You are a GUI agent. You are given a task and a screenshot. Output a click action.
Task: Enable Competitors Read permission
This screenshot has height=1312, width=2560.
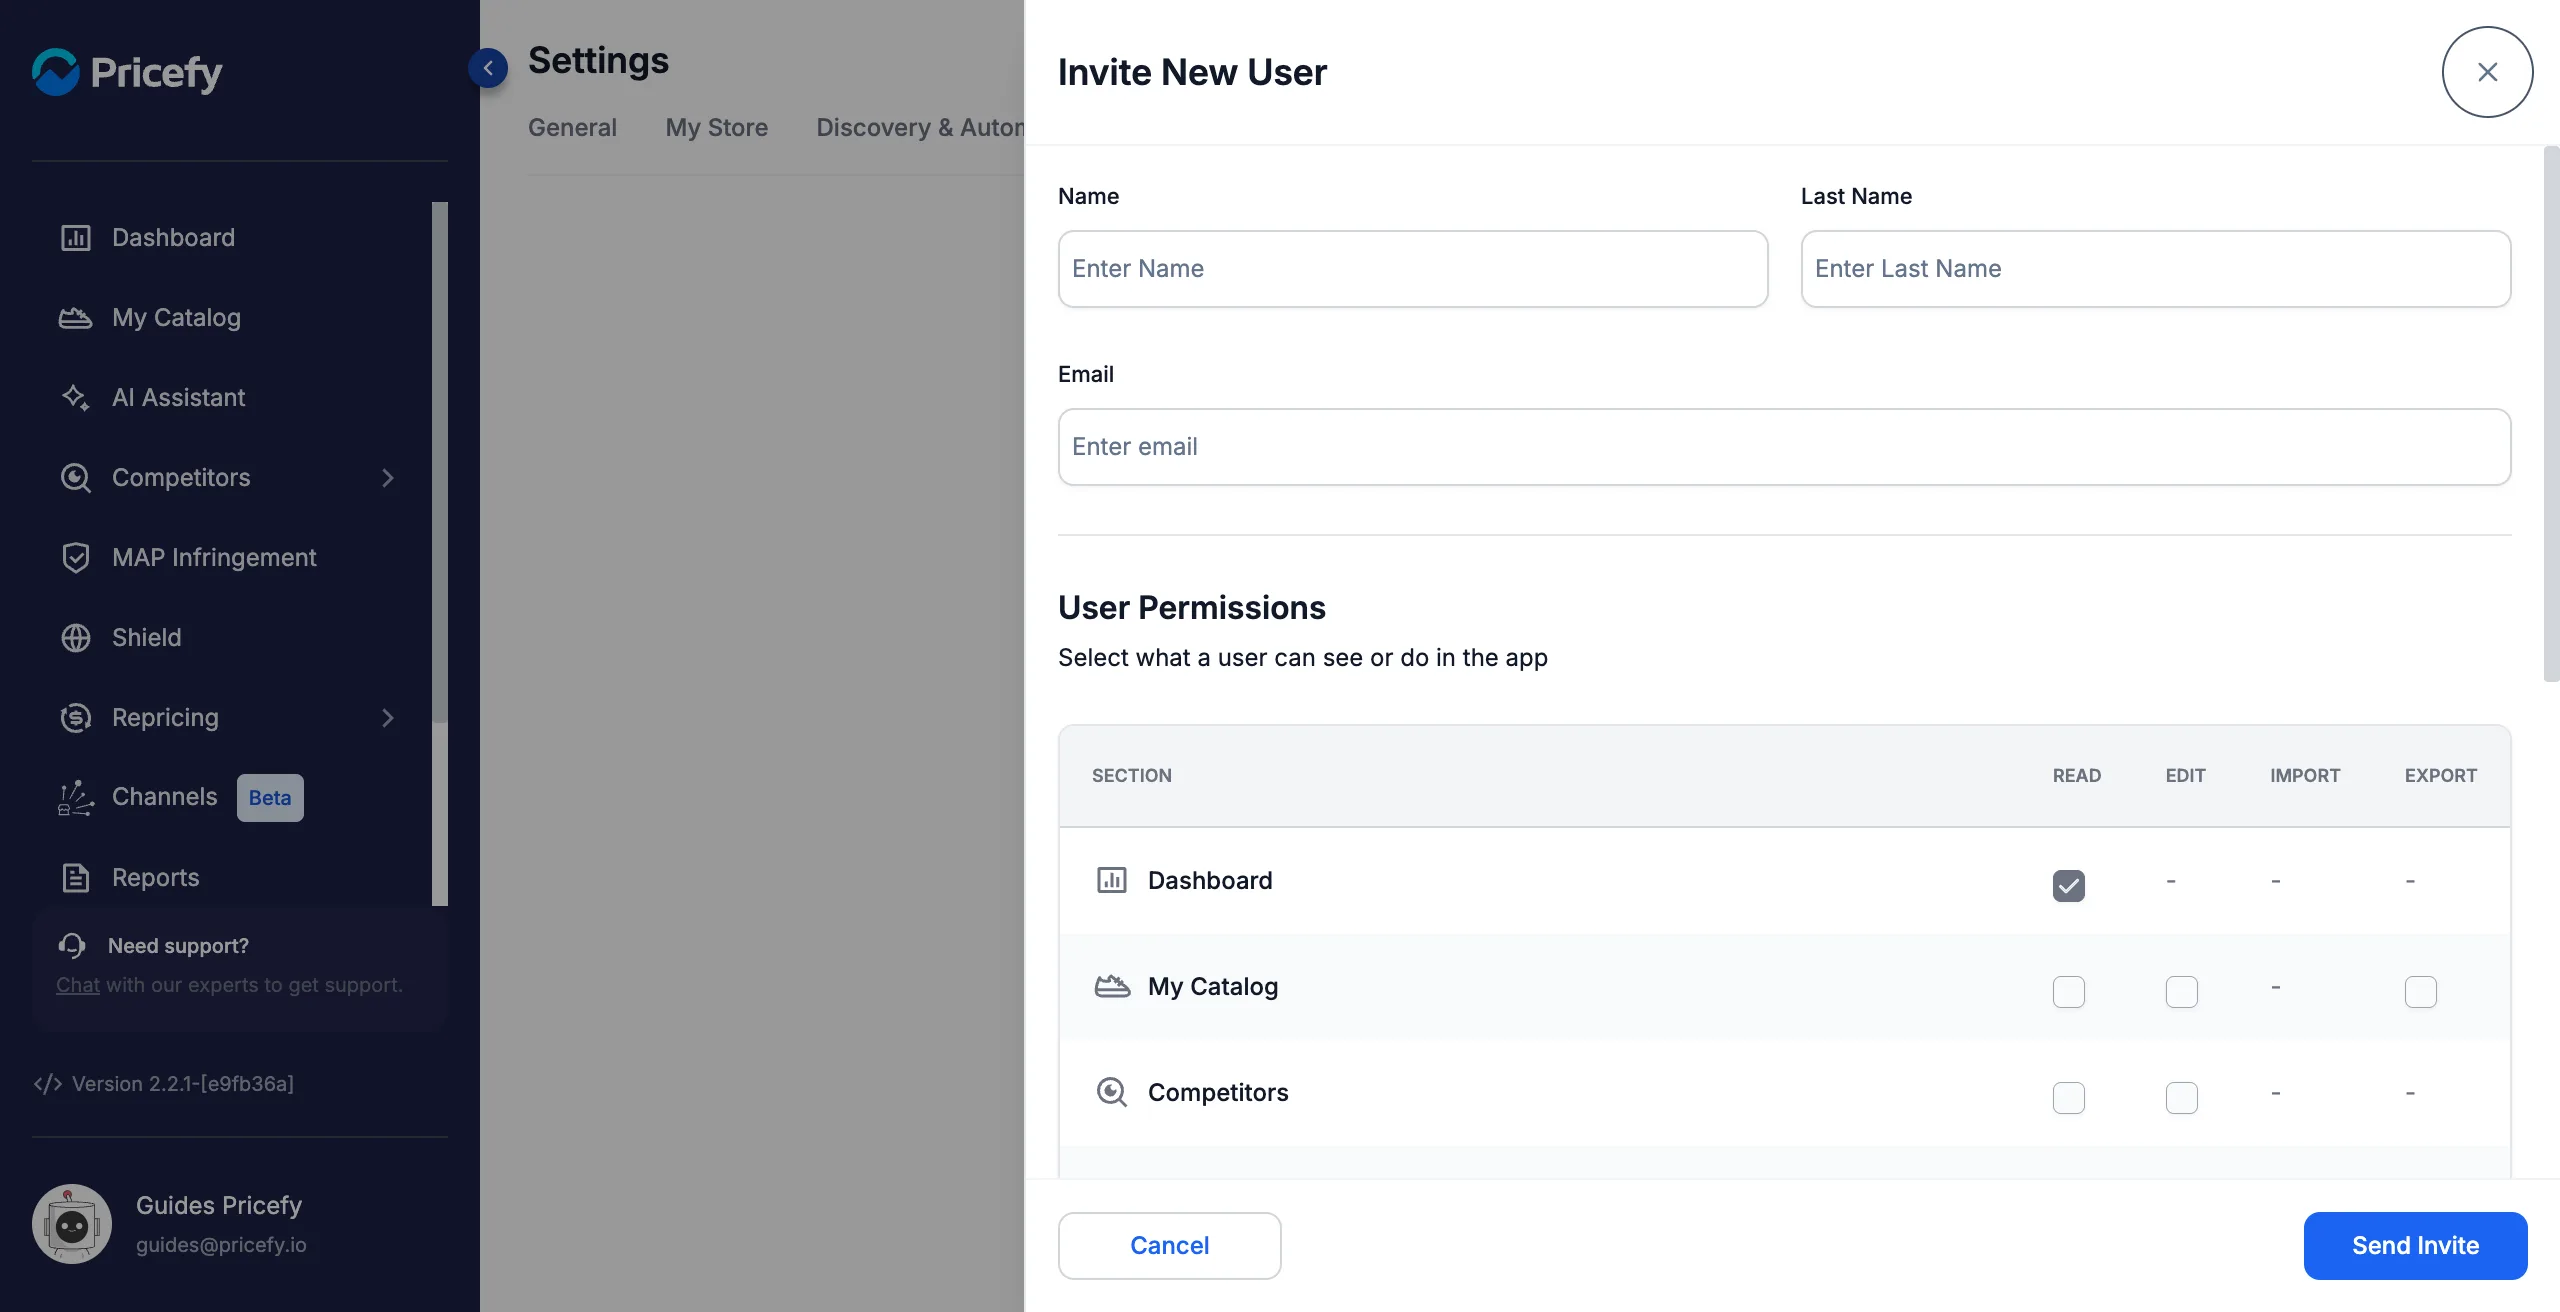tap(2069, 1098)
